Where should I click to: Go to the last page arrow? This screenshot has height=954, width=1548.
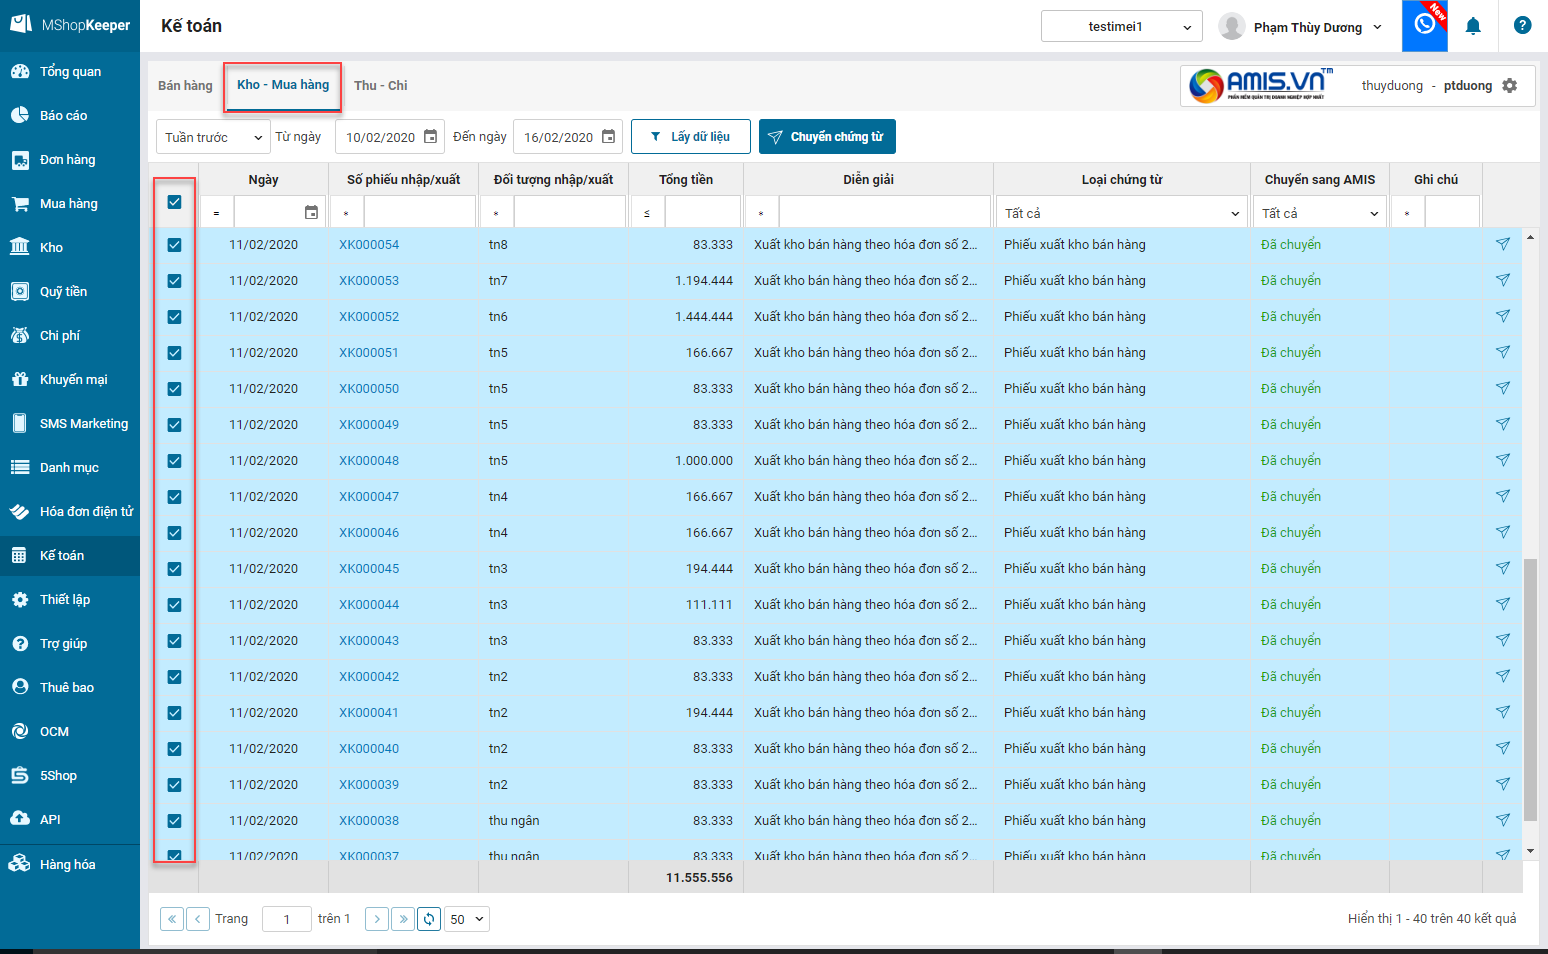(403, 919)
